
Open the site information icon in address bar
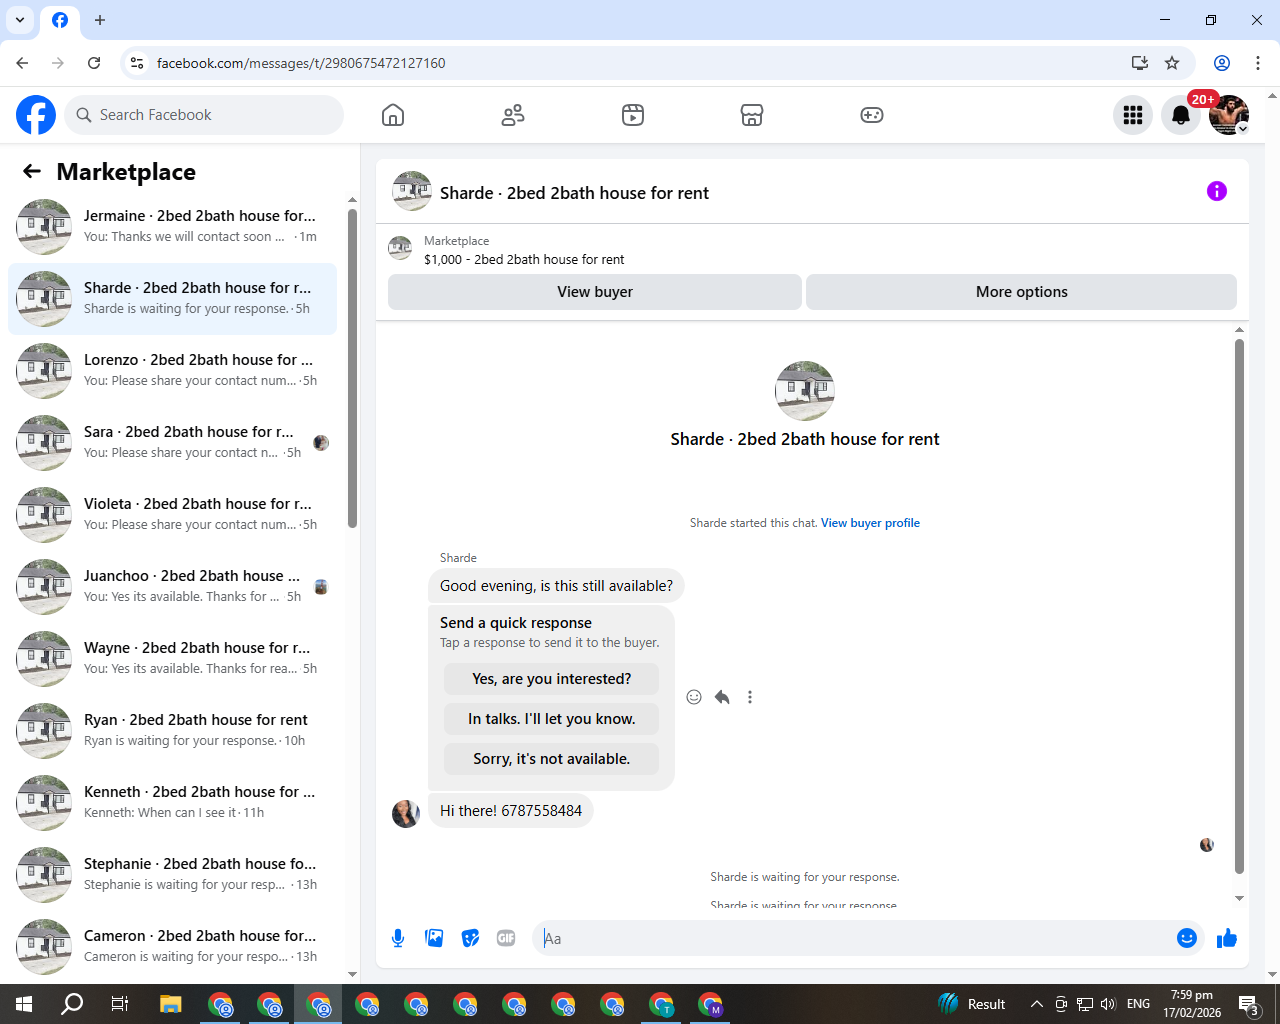(x=137, y=63)
